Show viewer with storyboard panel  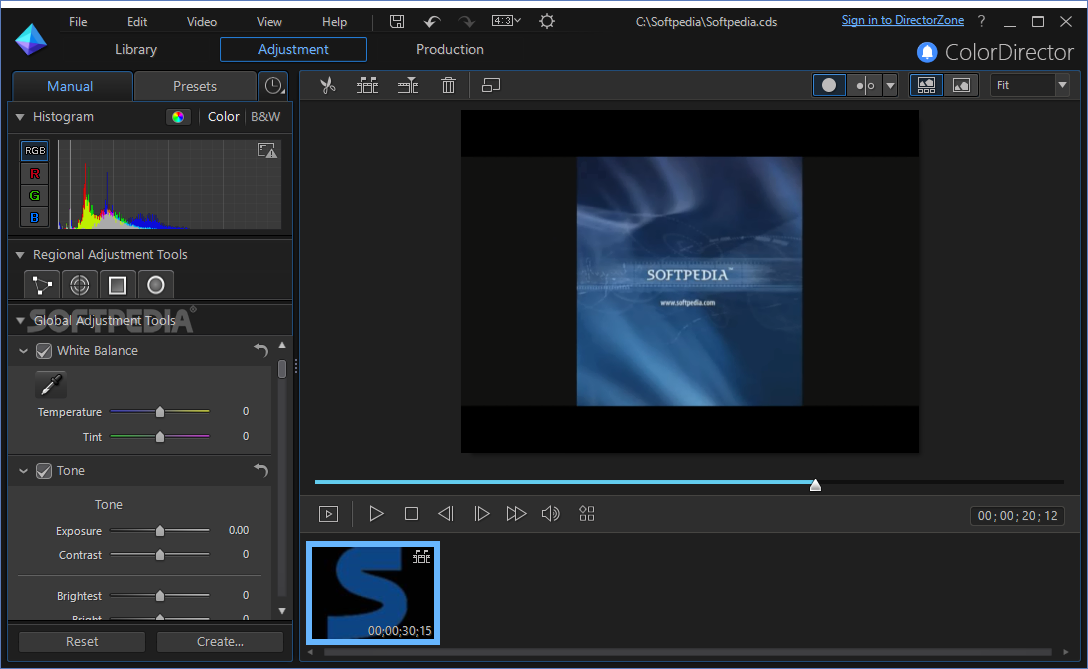tap(926, 85)
